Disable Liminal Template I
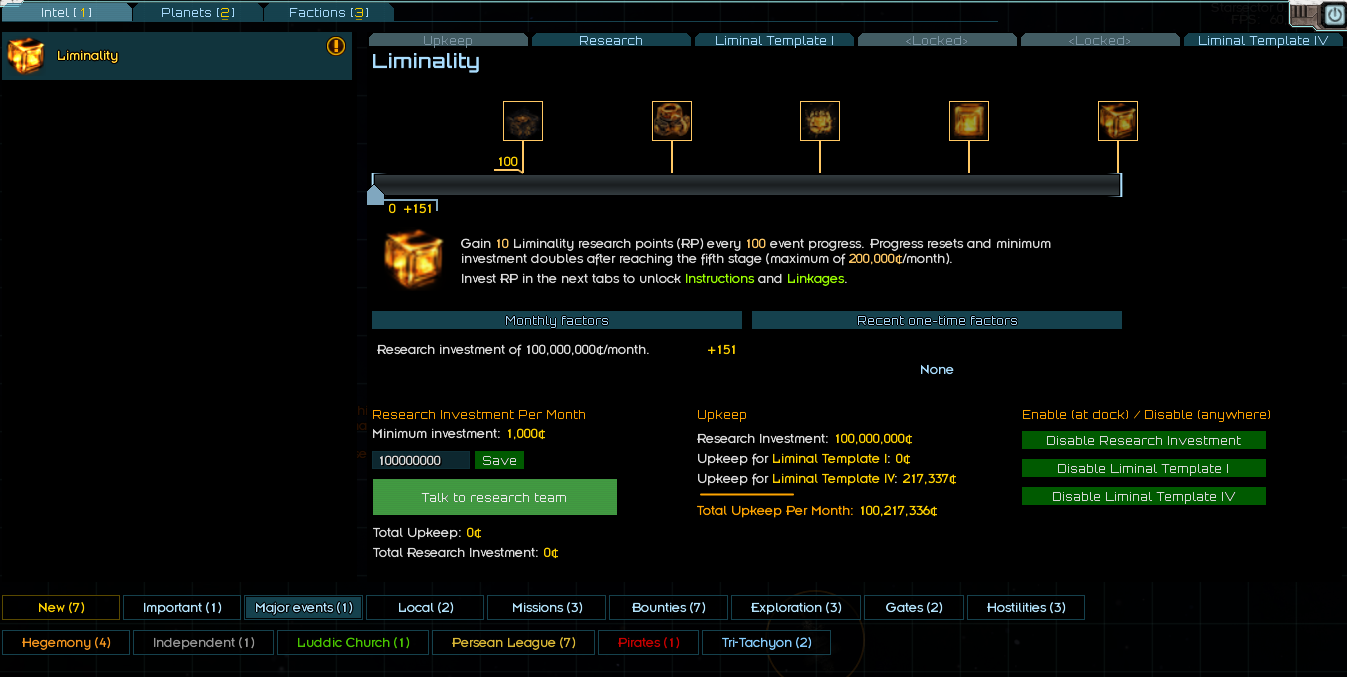Viewport: 1347px width, 677px height. tap(1143, 469)
